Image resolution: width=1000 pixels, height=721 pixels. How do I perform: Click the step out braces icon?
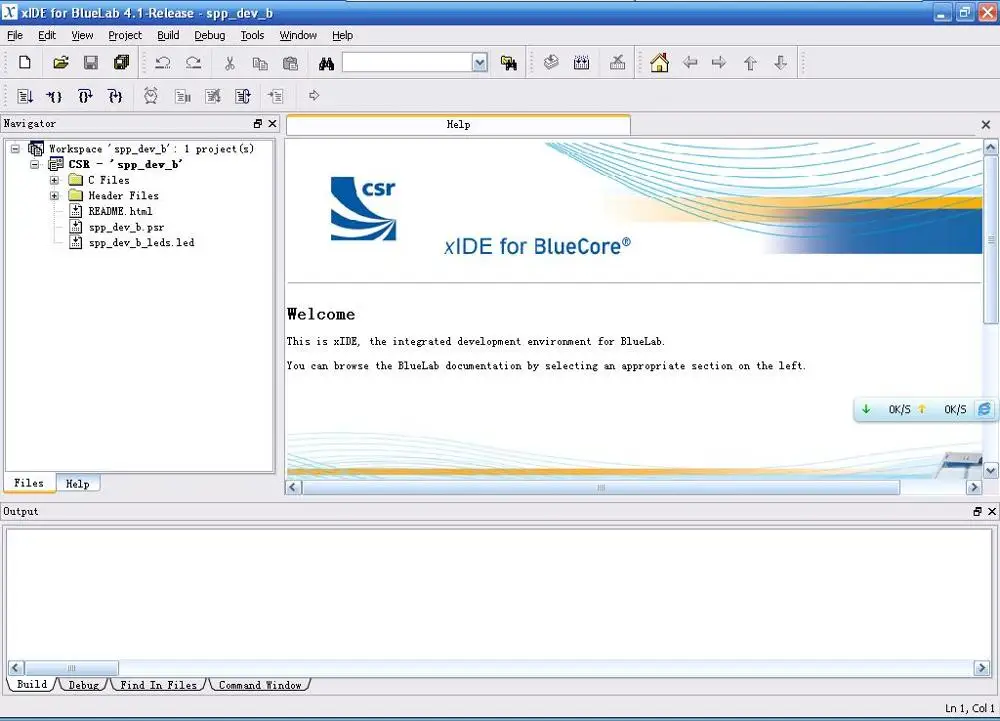[115, 96]
